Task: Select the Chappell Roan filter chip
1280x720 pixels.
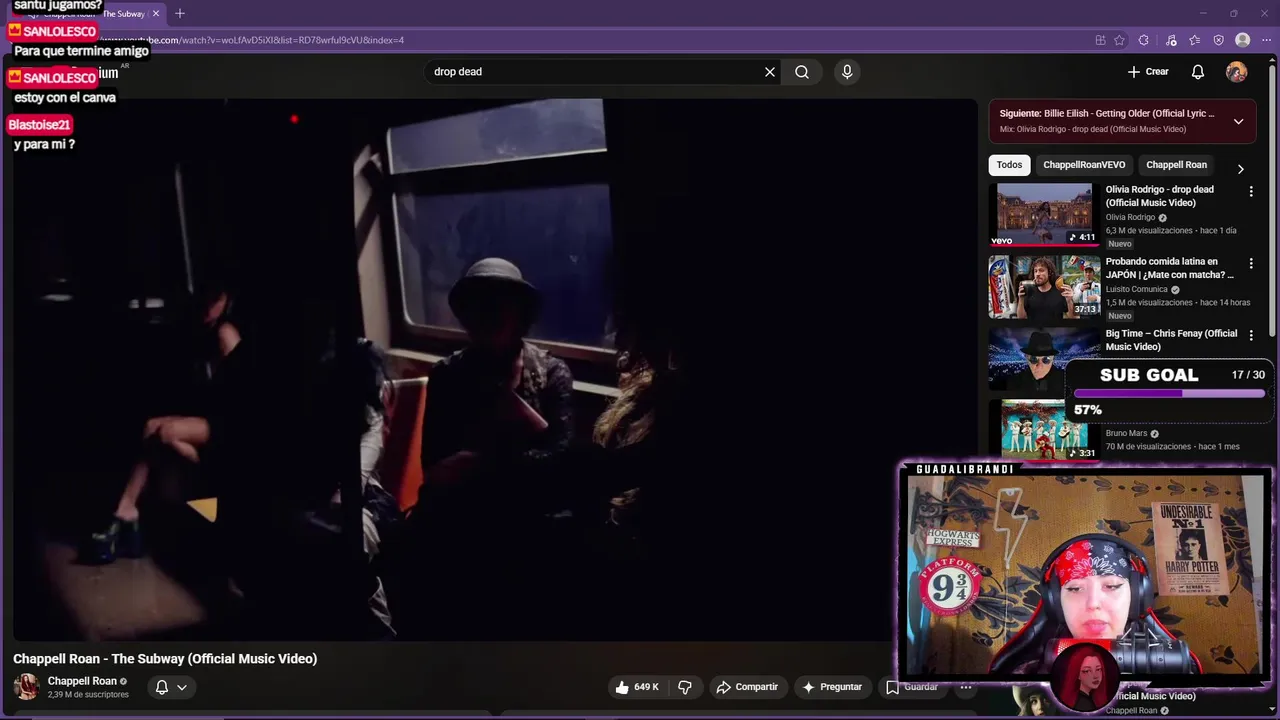Action: click(1176, 165)
